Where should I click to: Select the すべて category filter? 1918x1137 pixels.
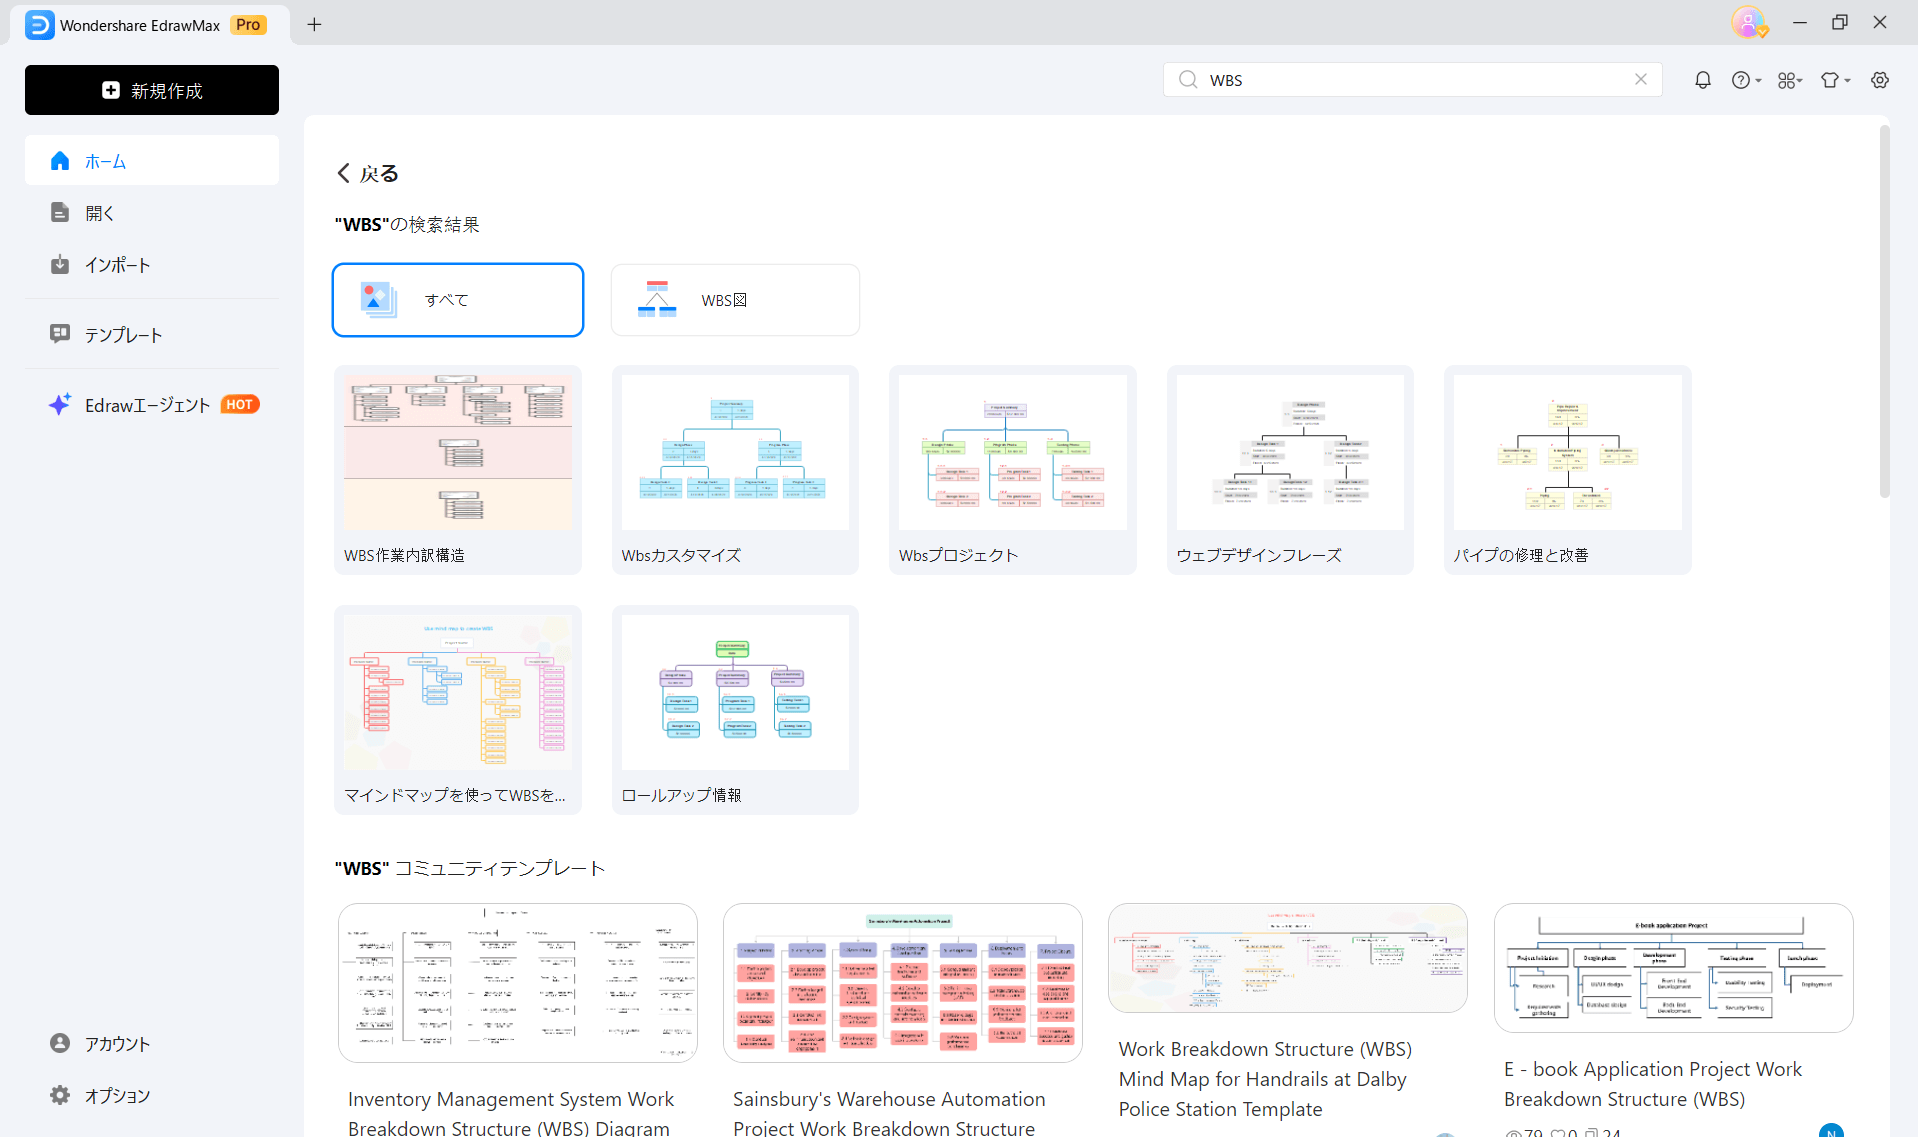coord(458,300)
